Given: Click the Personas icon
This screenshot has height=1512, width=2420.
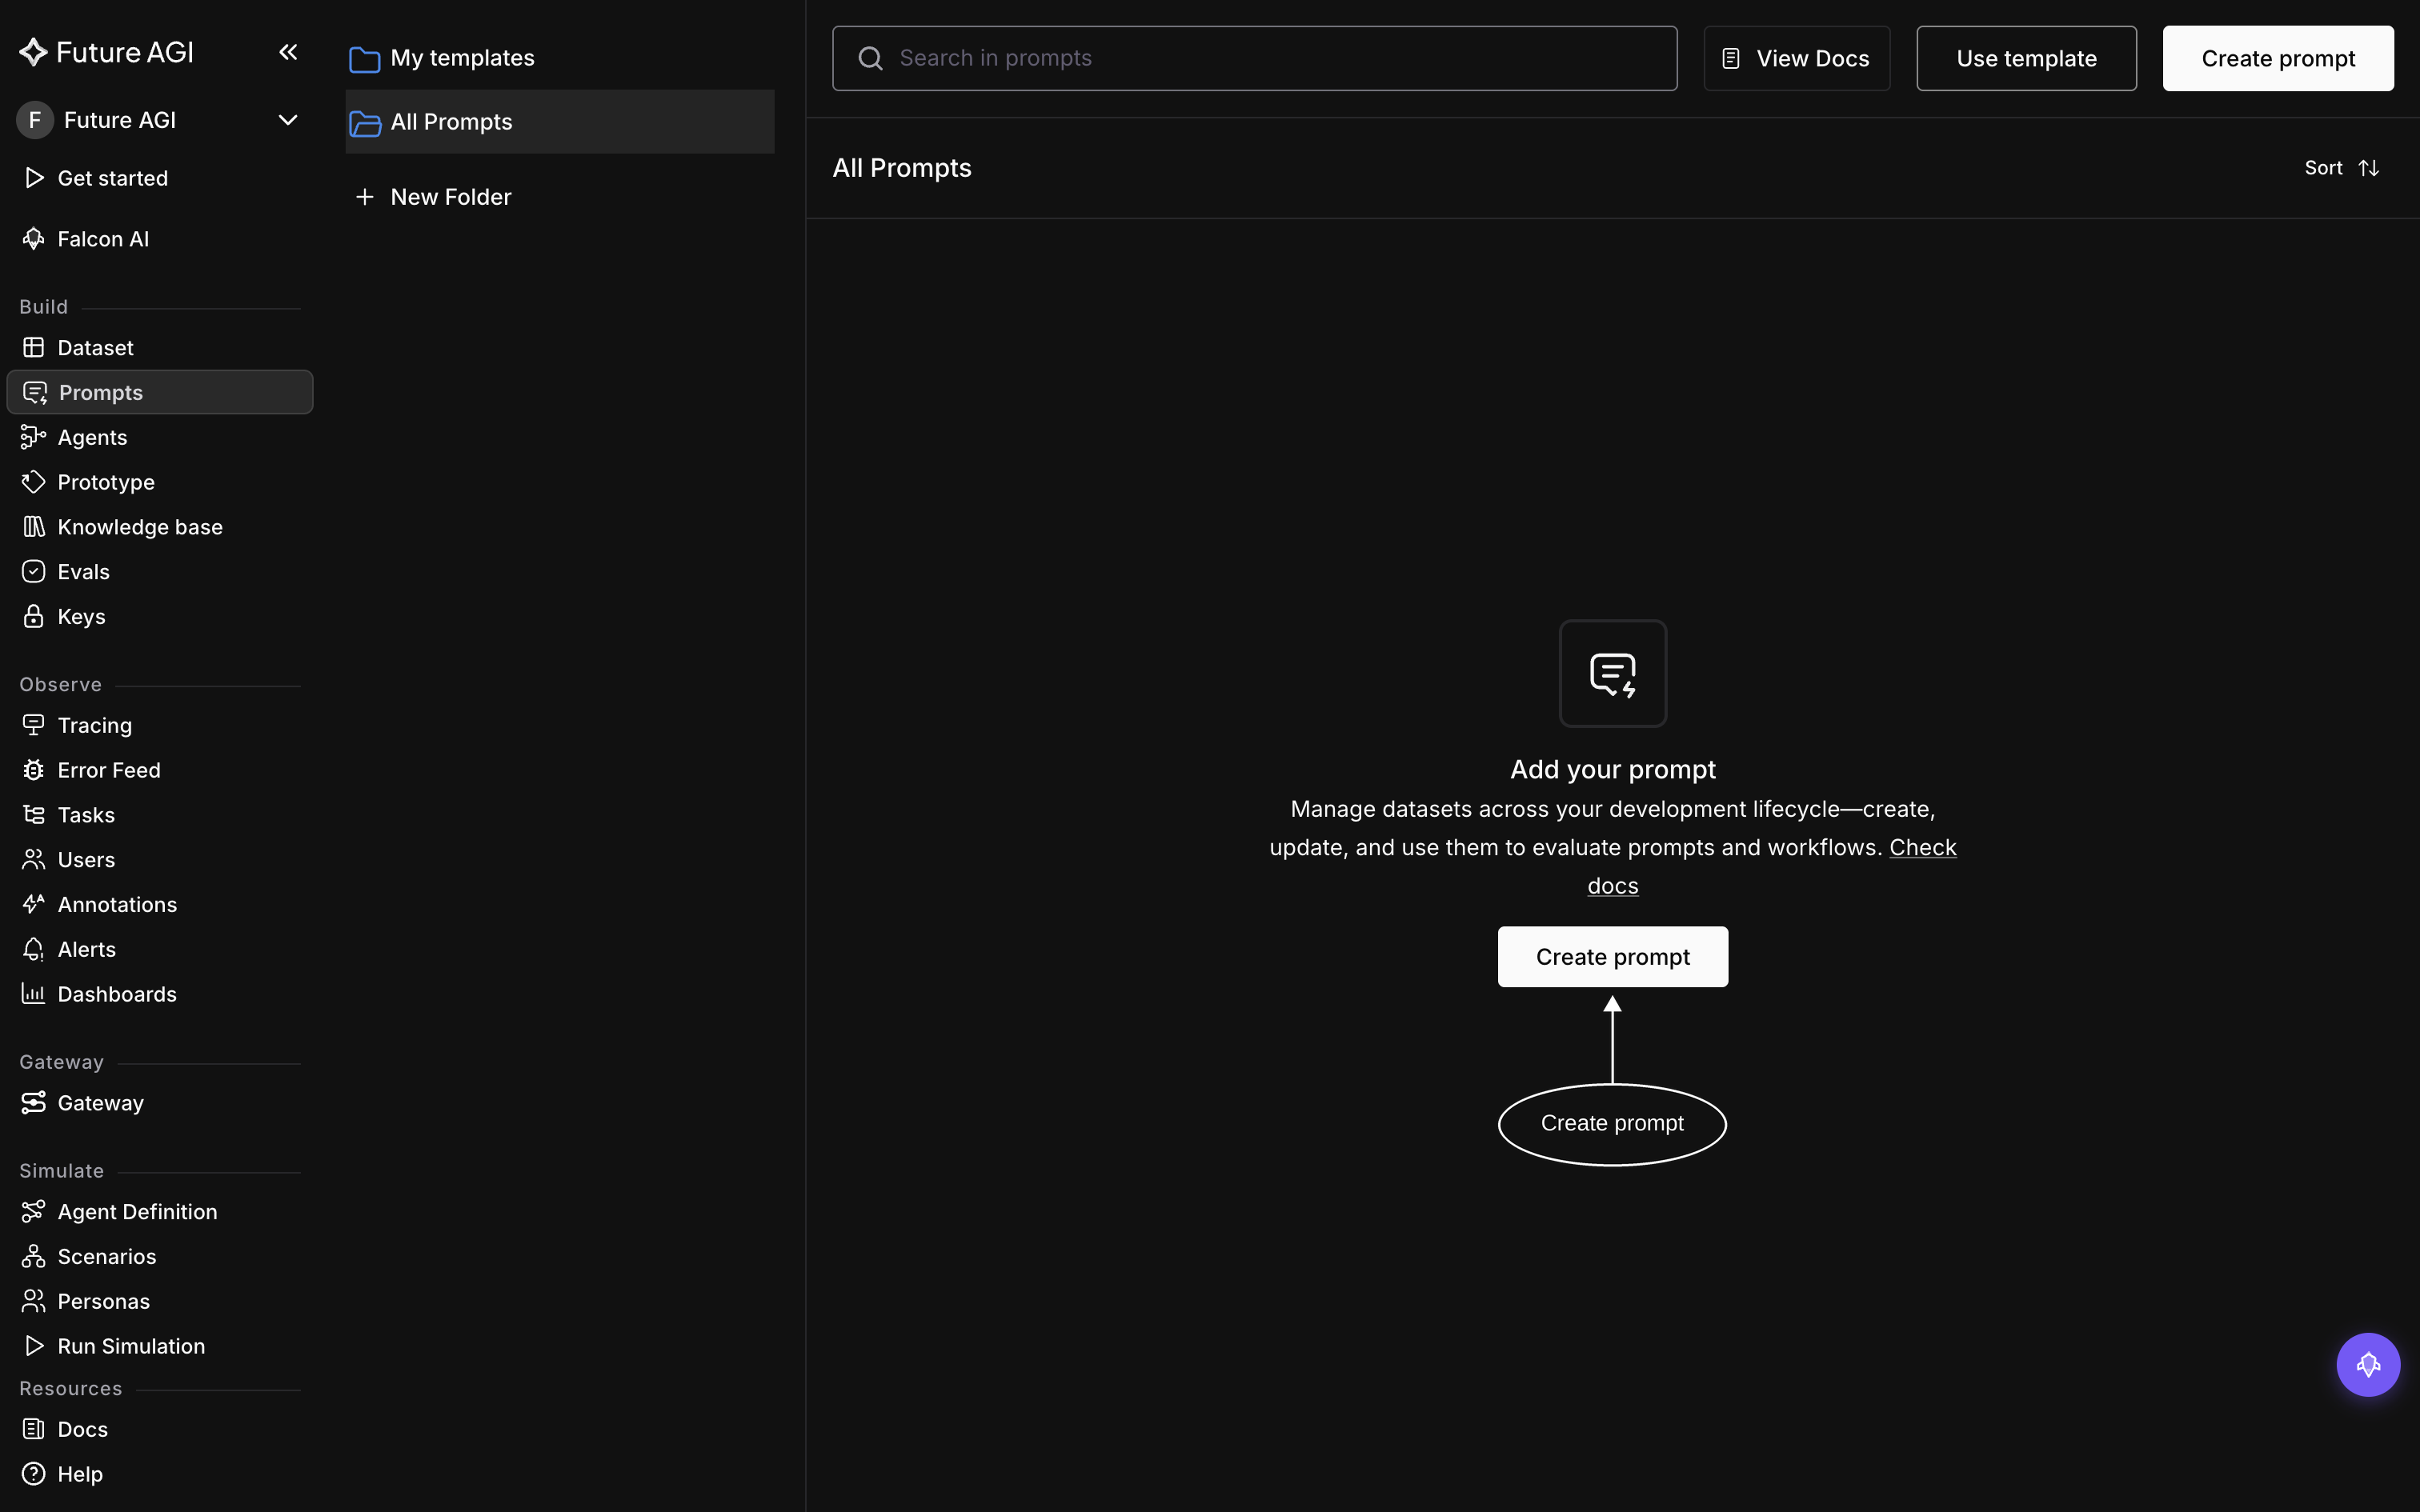Looking at the screenshot, I should point(34,1302).
